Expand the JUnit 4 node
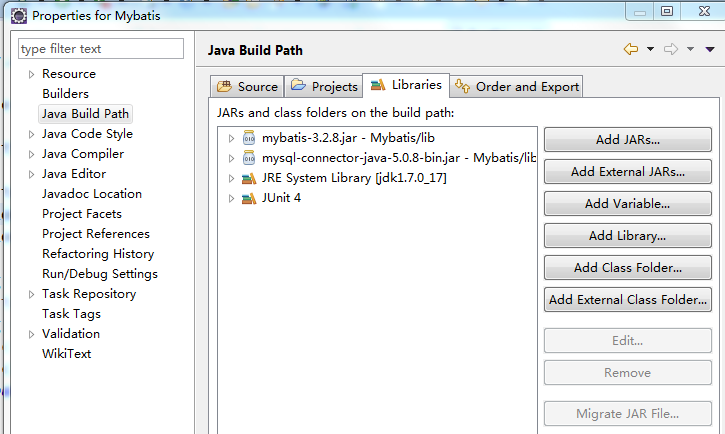The width and height of the screenshot is (725, 434). [x=231, y=199]
